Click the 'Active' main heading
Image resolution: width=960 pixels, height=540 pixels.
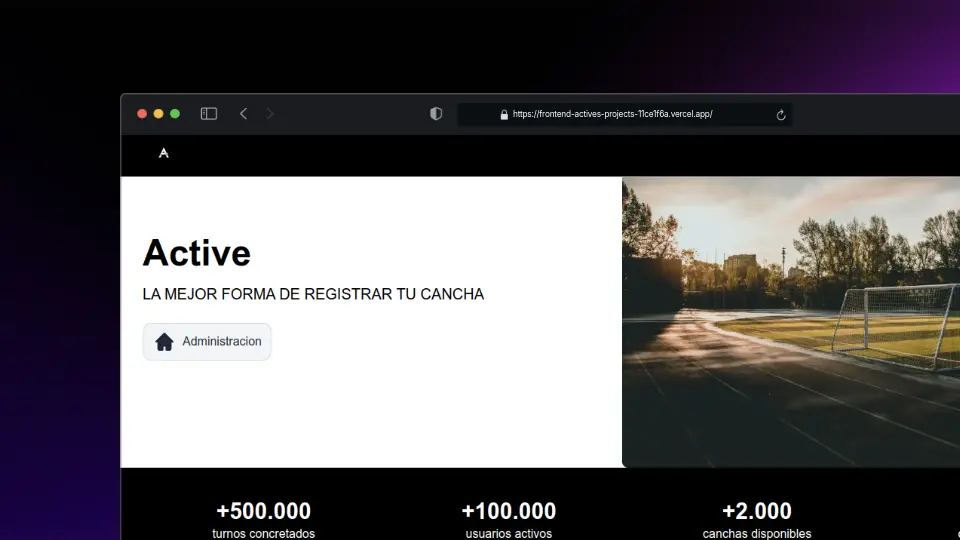(197, 253)
